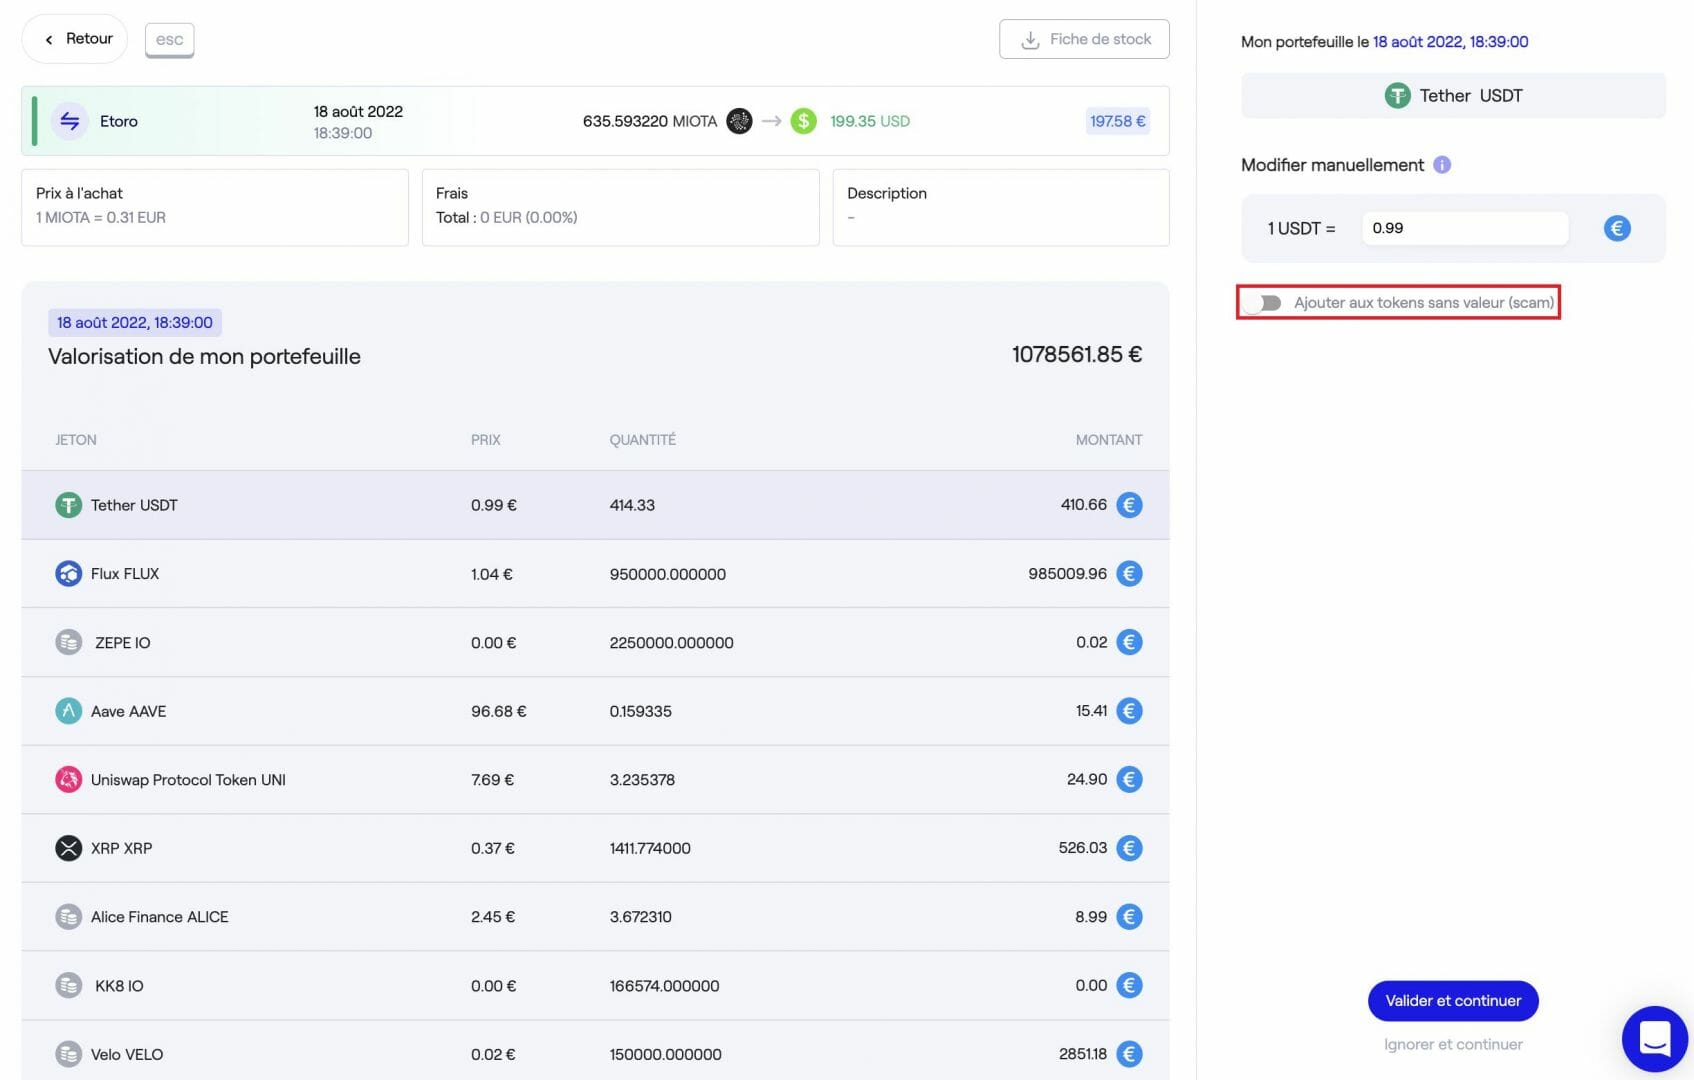Click the 985009.96 amount value
The width and height of the screenshot is (1694, 1080).
pyautogui.click(x=1067, y=574)
